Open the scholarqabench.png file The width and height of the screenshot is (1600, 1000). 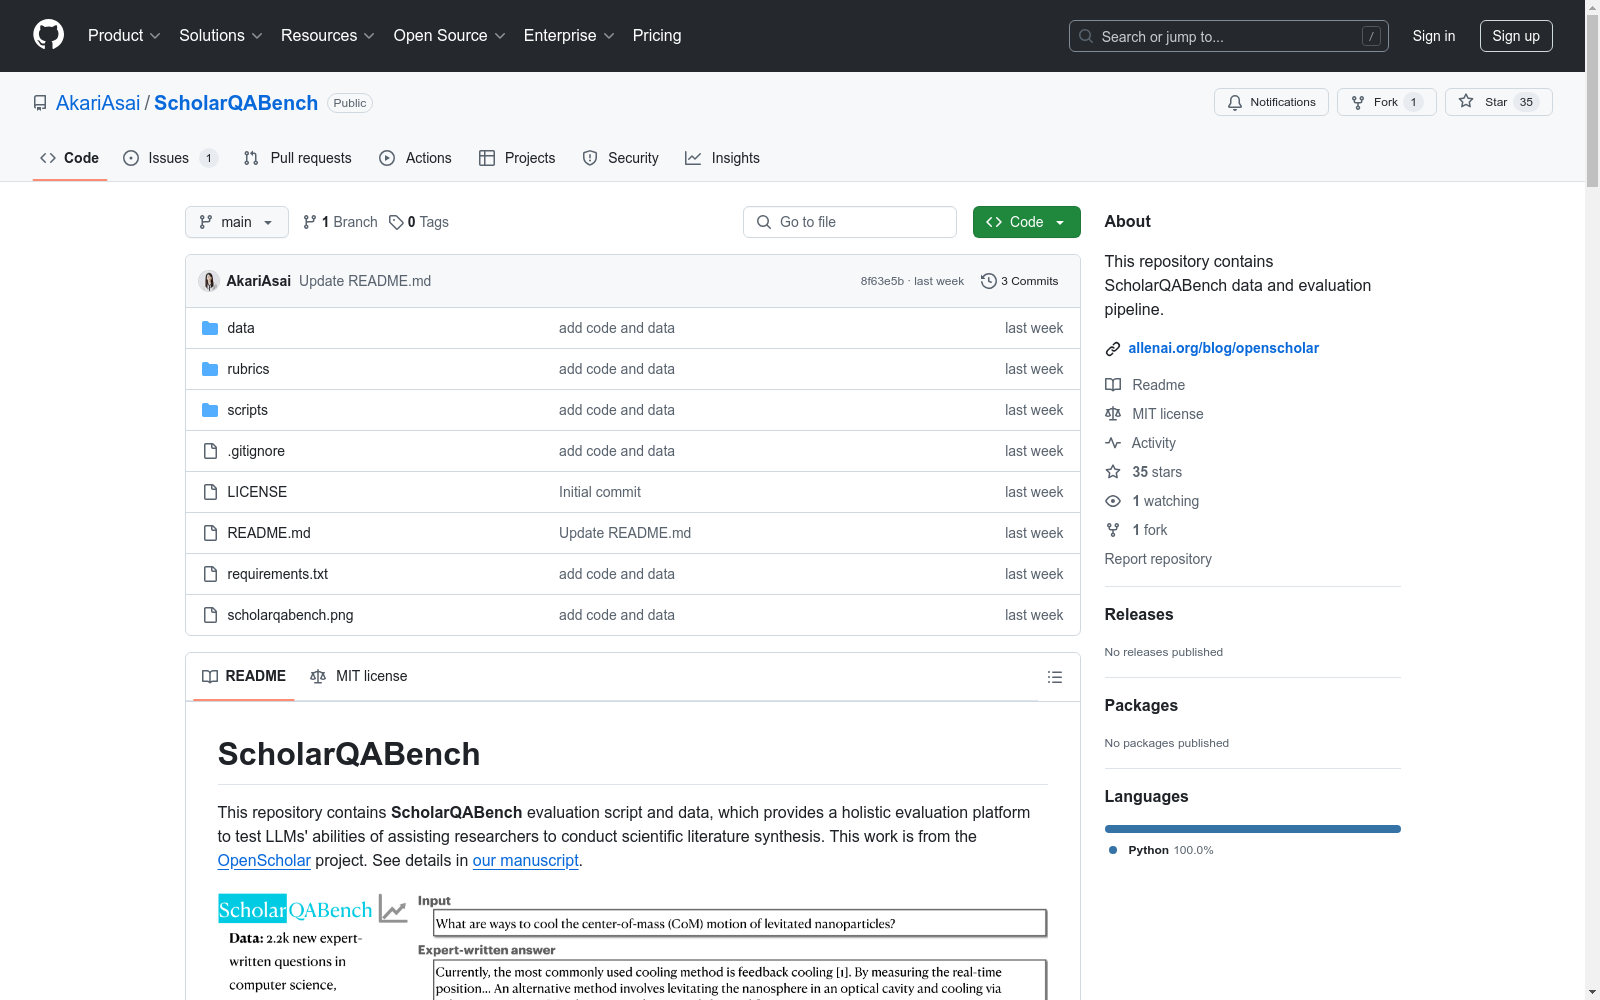(290, 615)
